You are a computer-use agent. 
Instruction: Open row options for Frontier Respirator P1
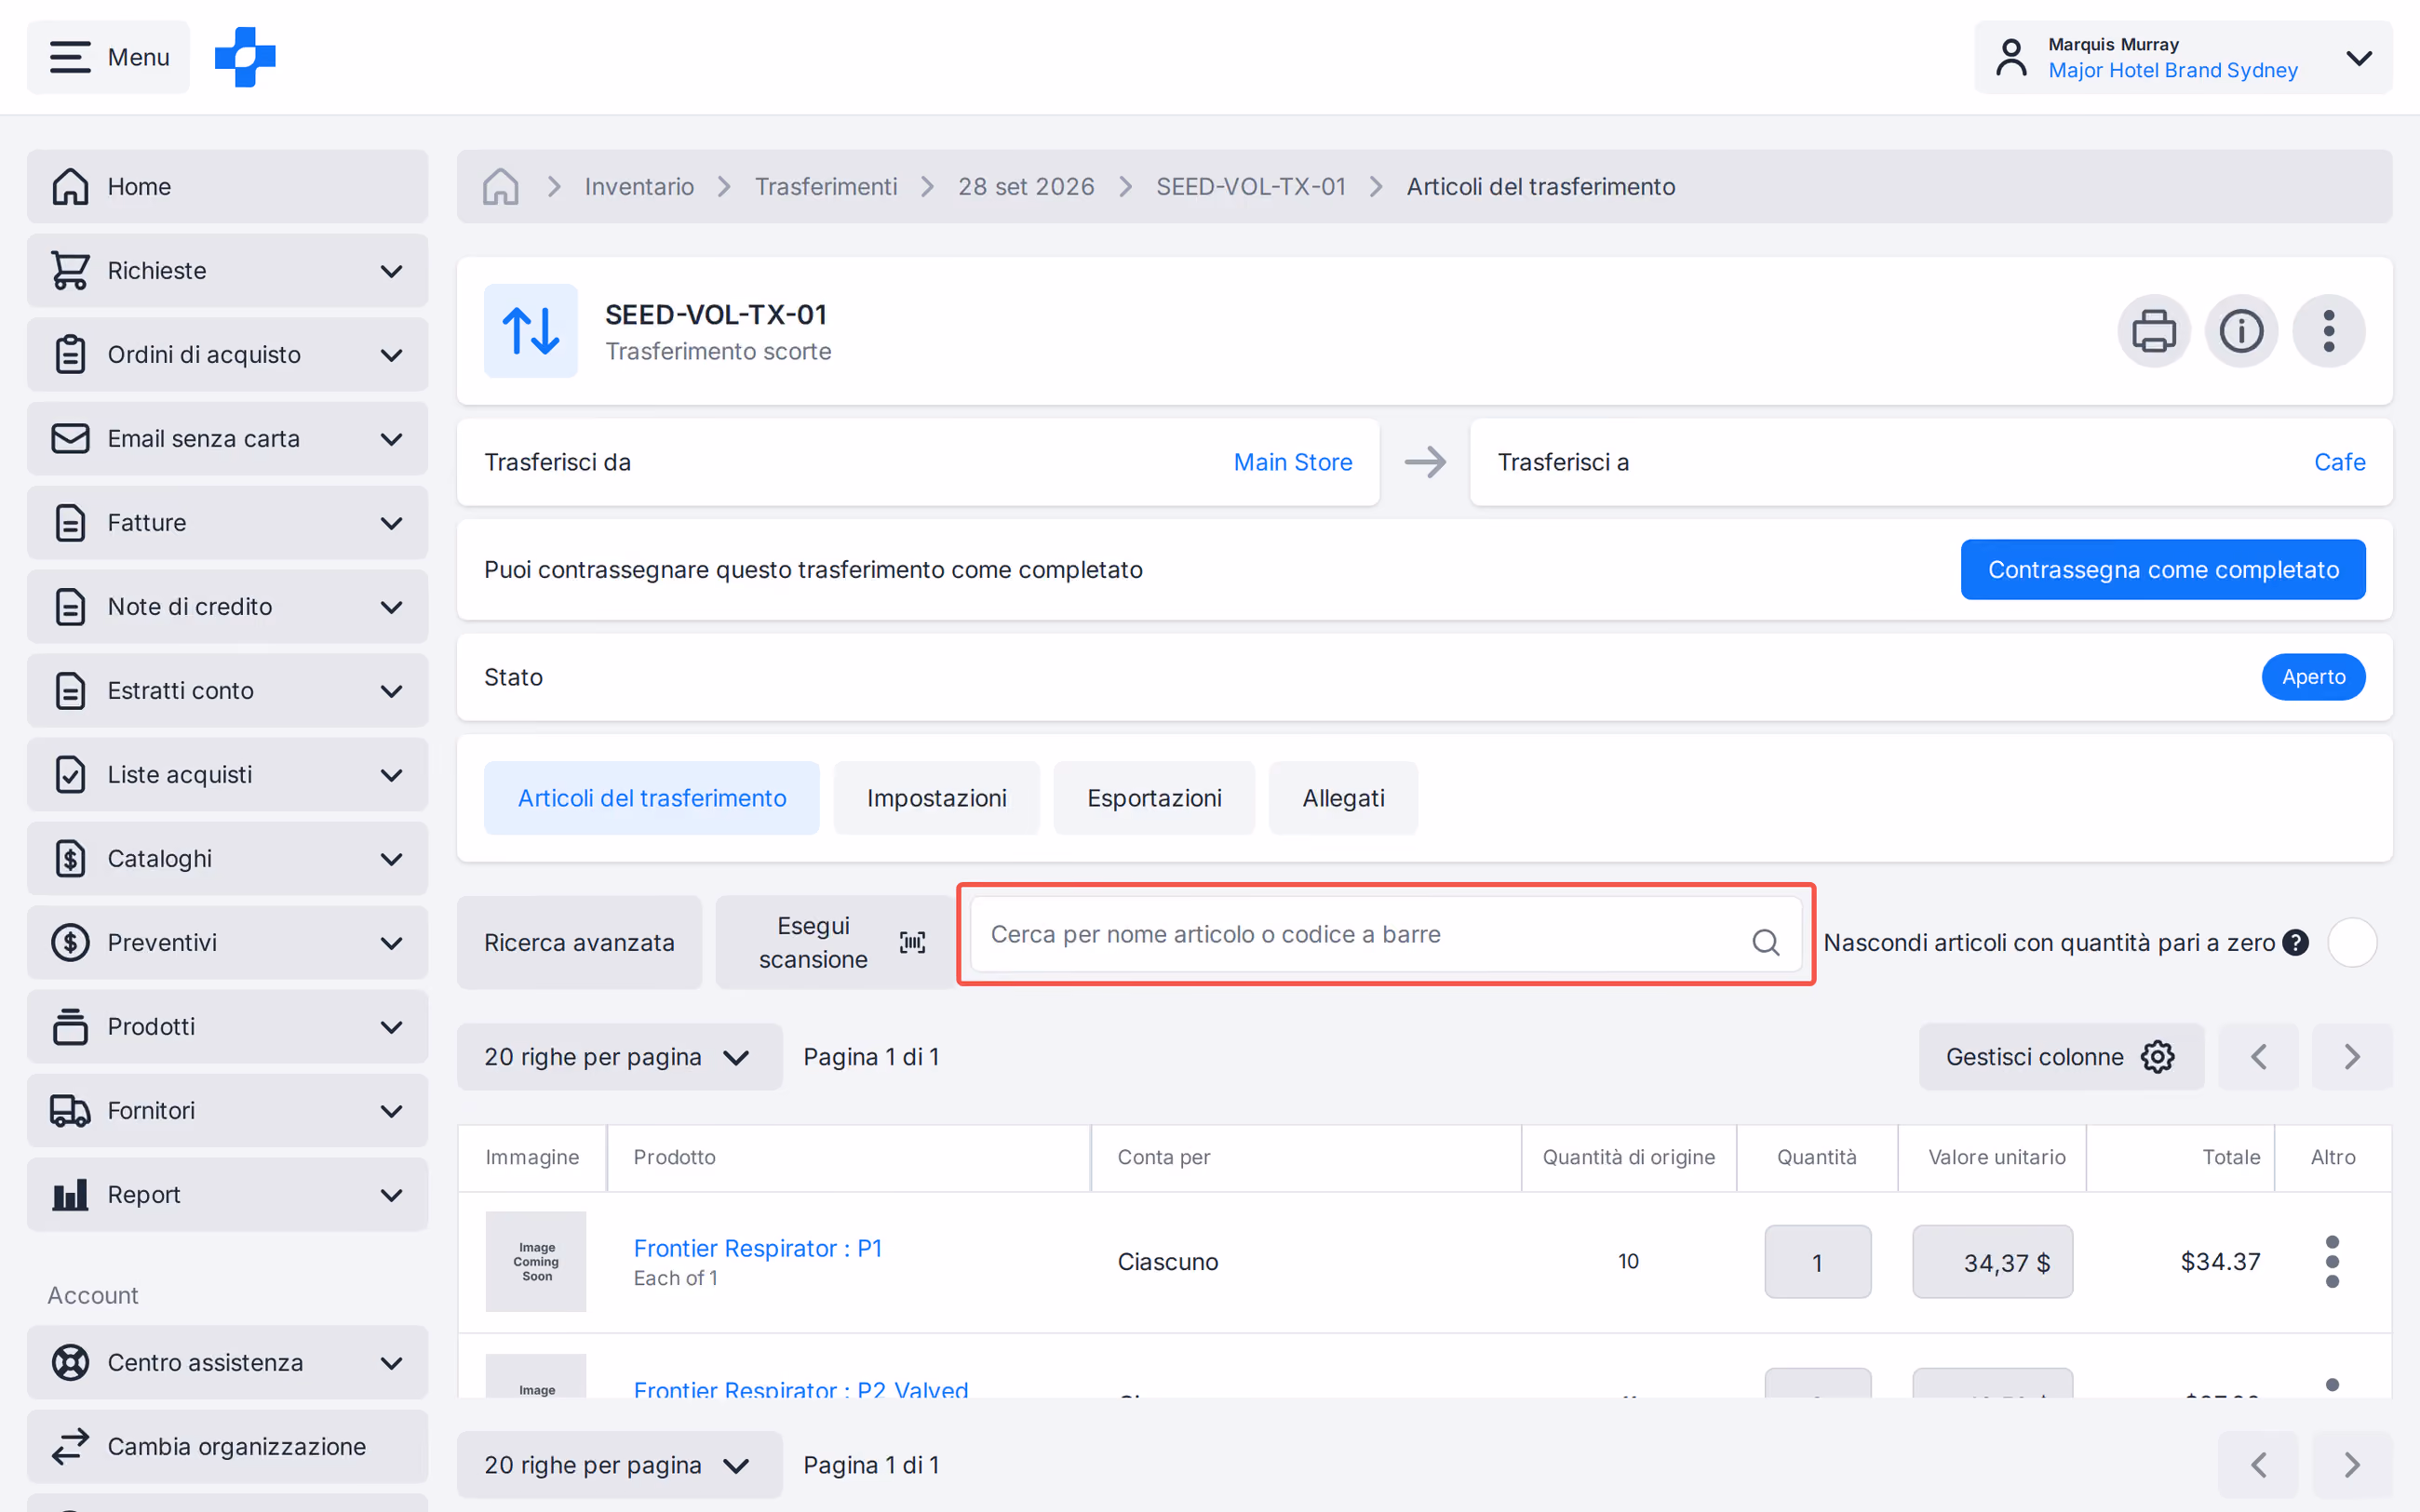click(x=2332, y=1261)
